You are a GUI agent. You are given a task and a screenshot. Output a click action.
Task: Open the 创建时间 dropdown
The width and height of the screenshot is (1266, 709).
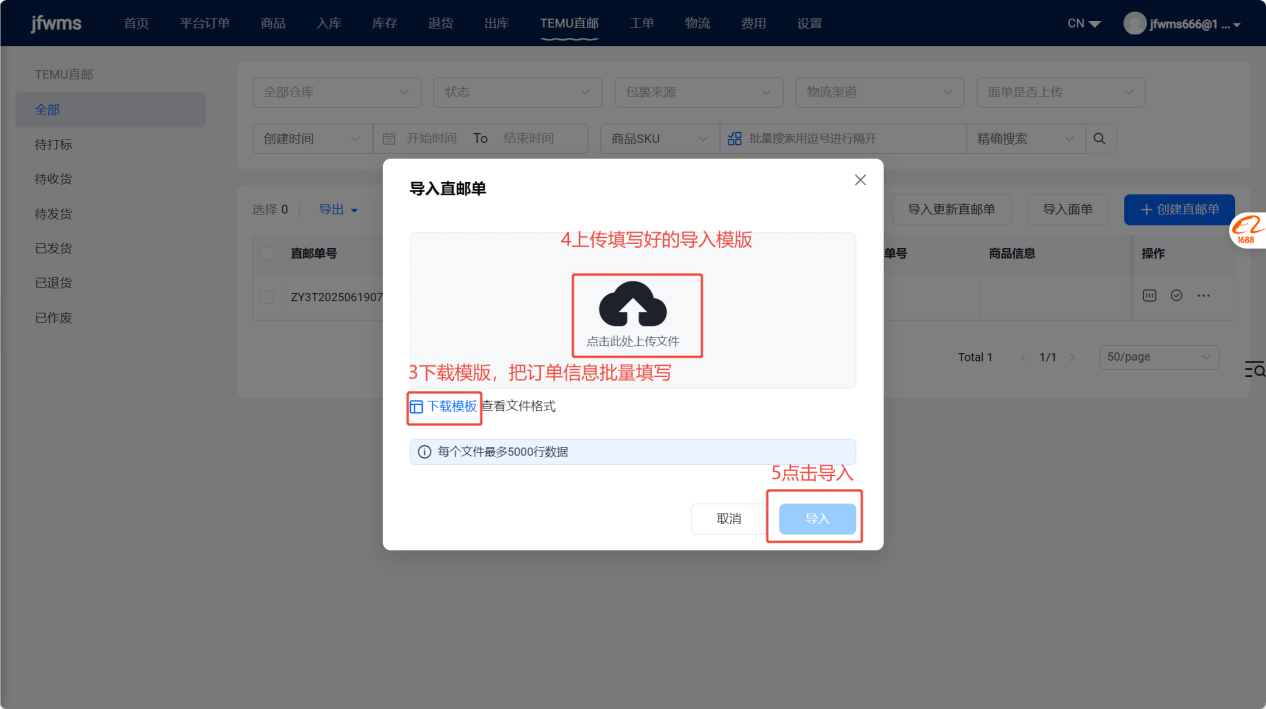coord(312,139)
